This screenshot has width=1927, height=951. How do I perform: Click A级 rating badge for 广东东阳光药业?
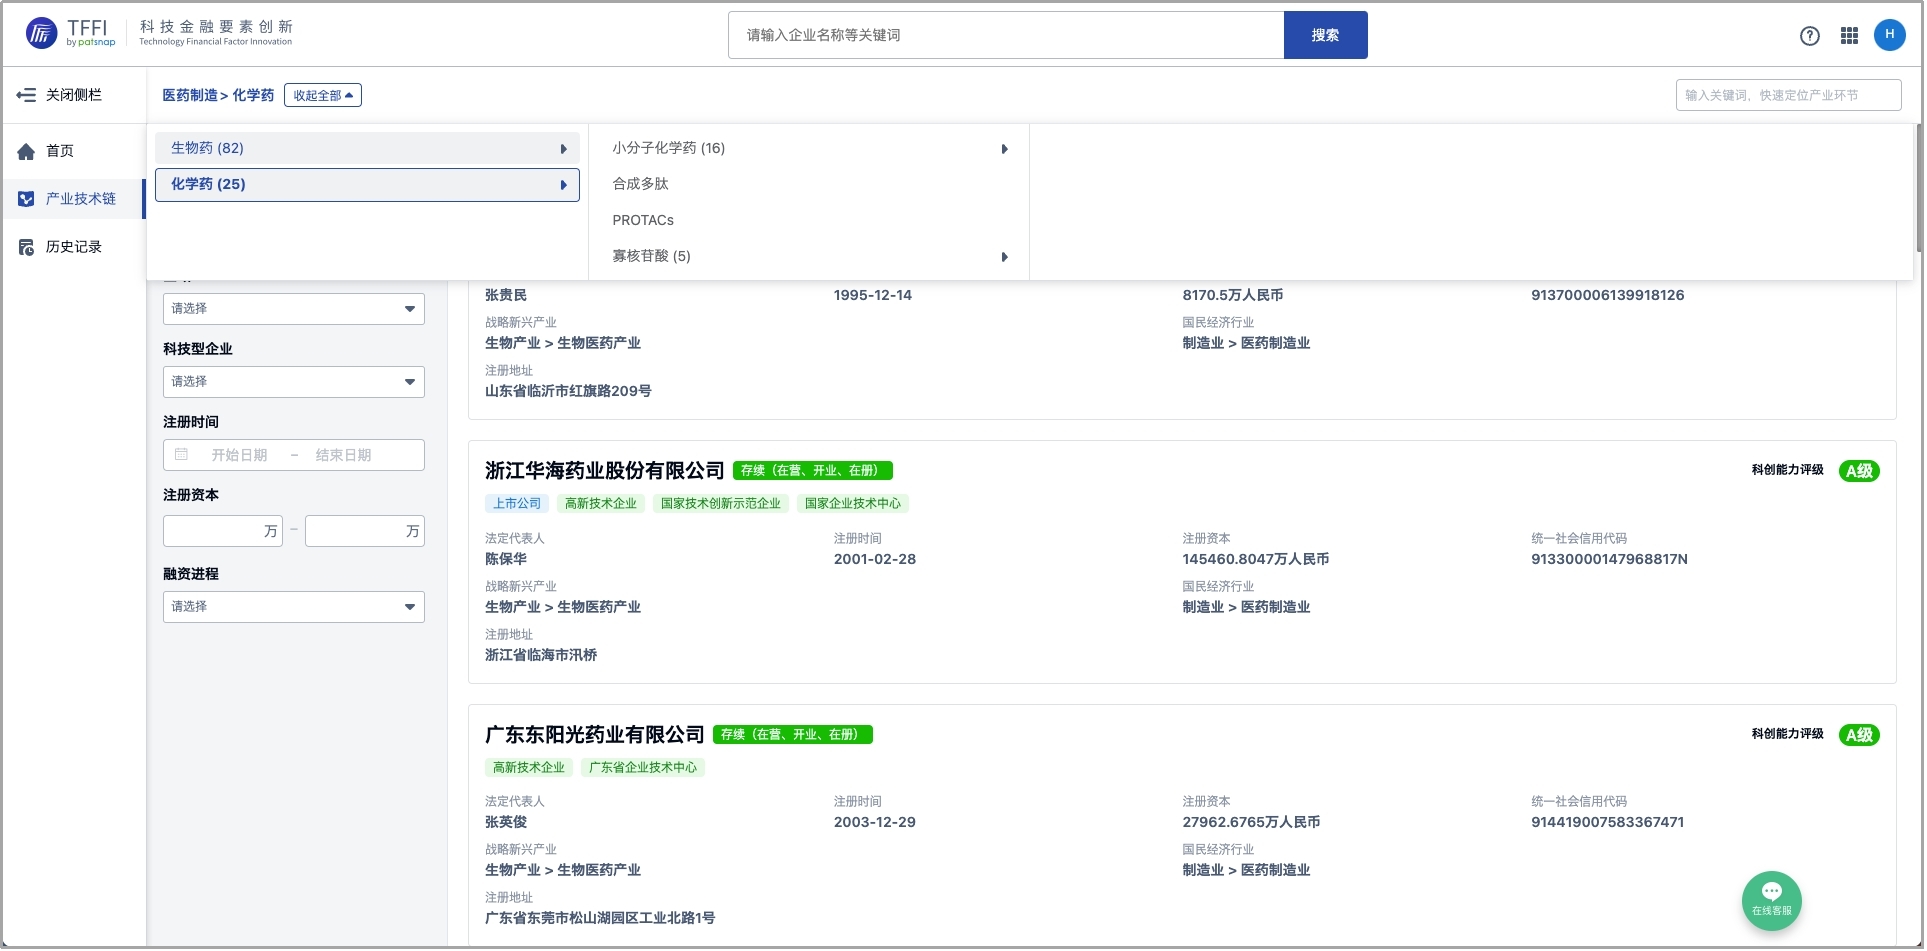(1859, 735)
